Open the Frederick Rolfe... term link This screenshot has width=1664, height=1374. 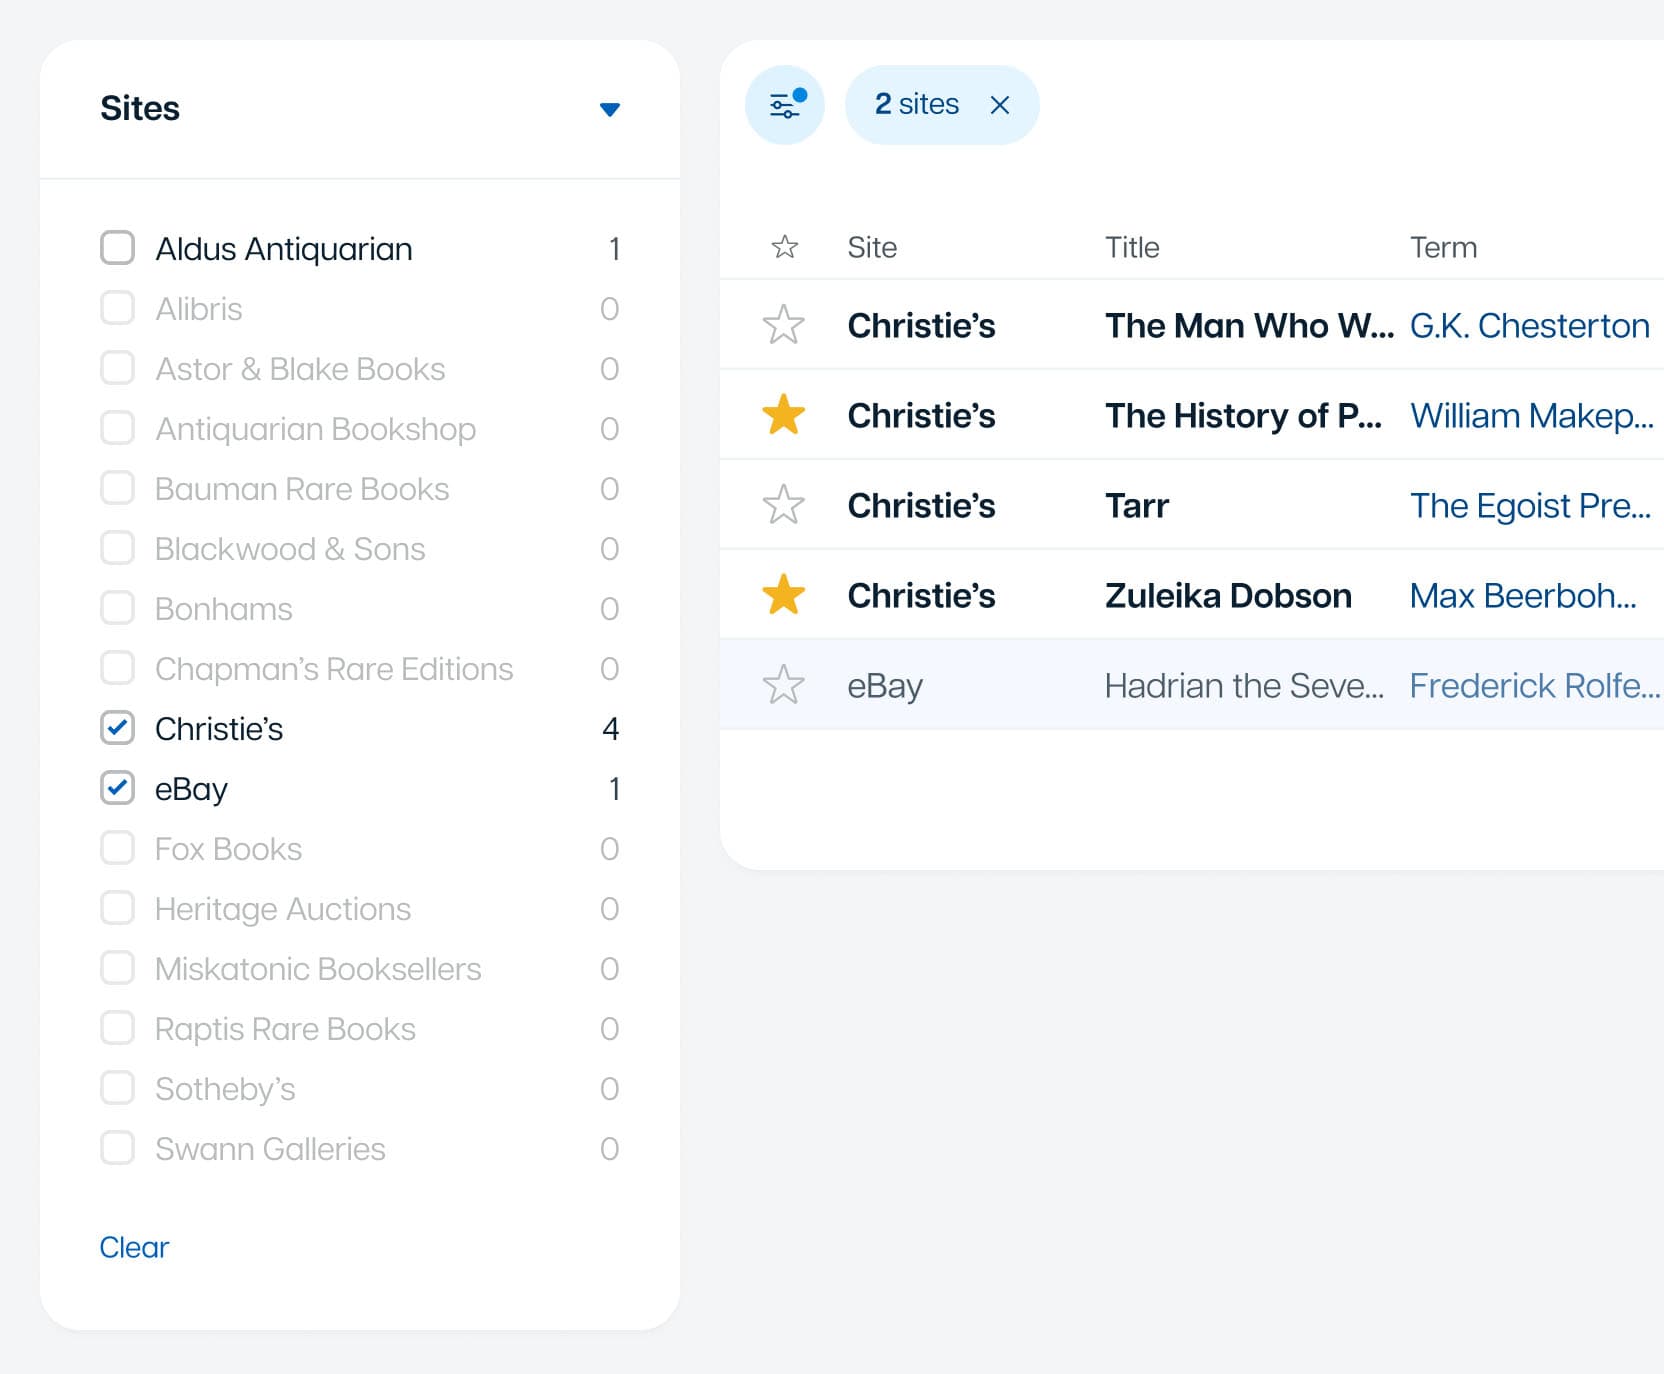pyautogui.click(x=1535, y=686)
